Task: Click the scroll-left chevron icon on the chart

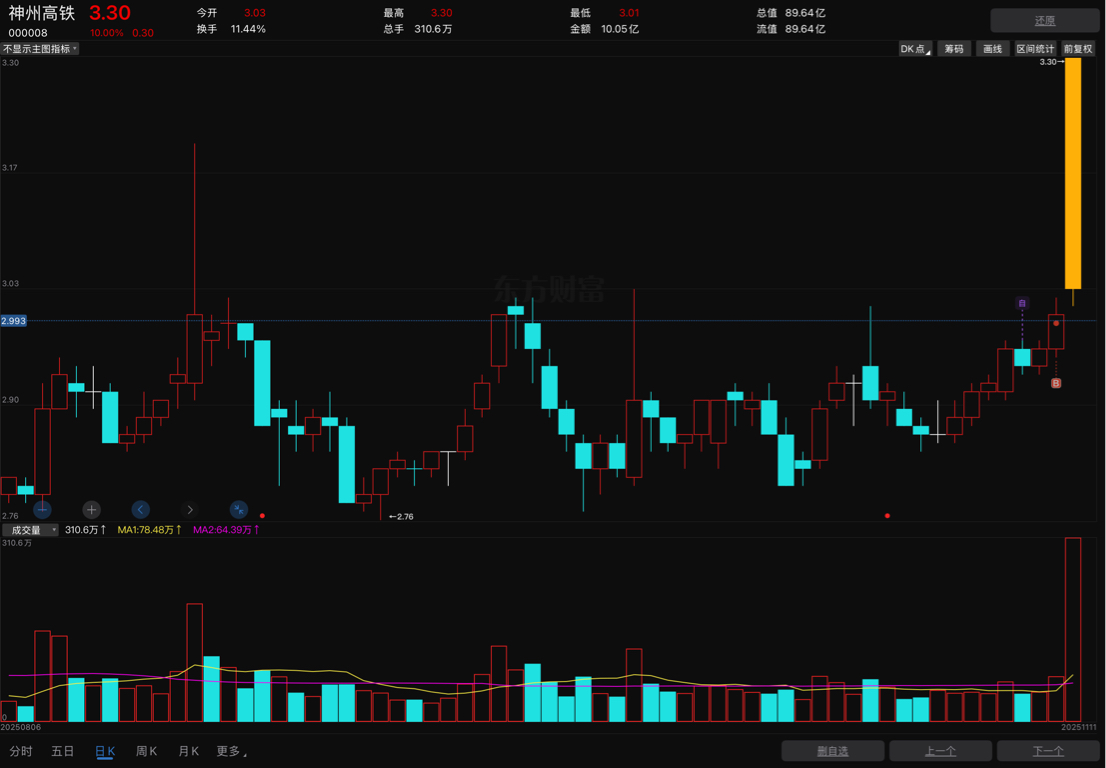Action: 140,509
